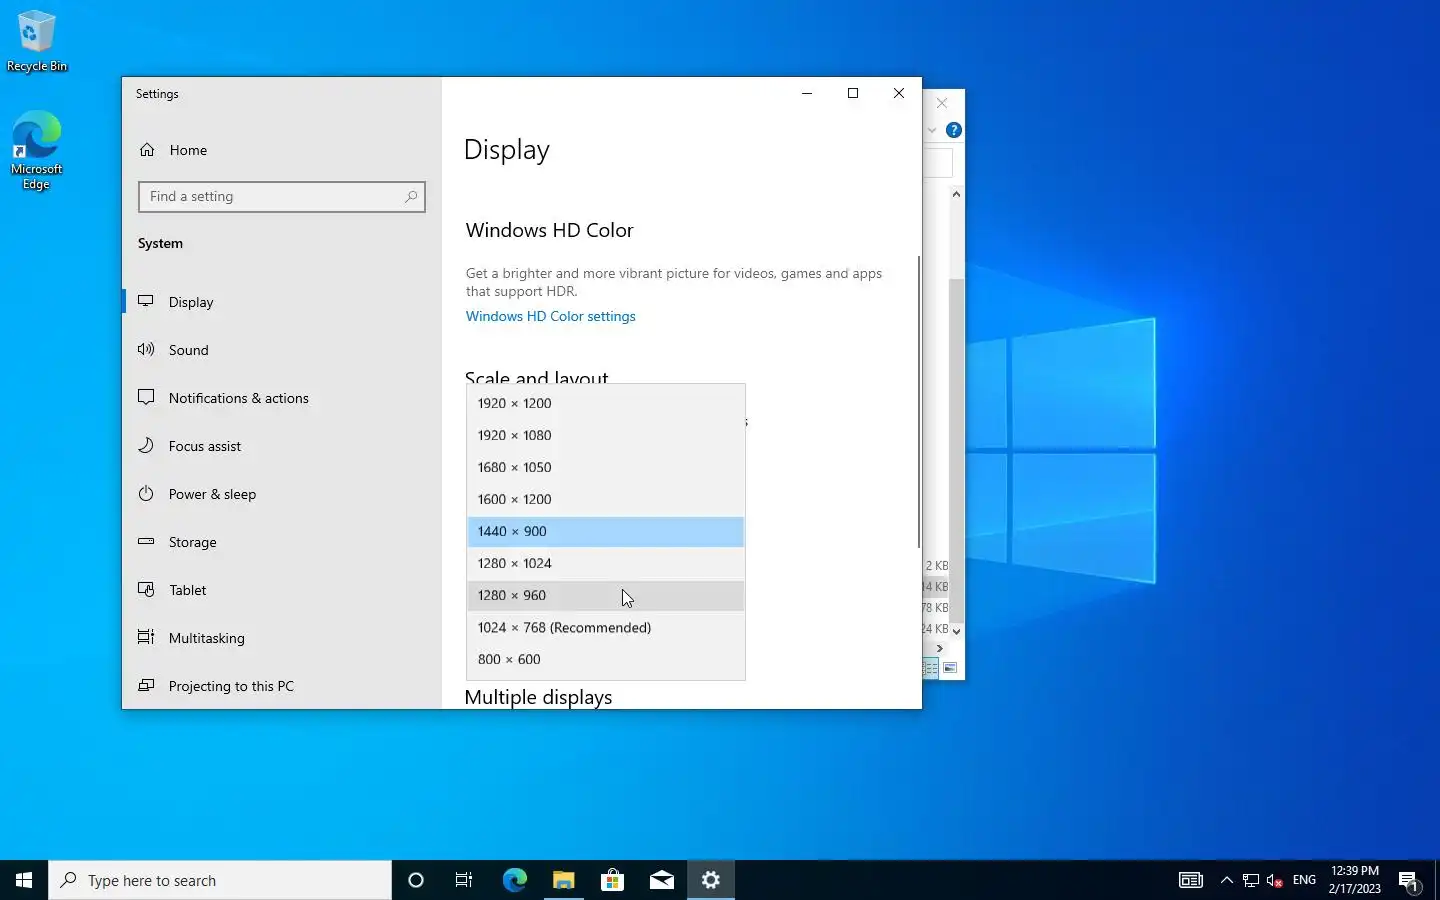Click the taskbar search box
This screenshot has width=1440, height=900.
point(220,880)
